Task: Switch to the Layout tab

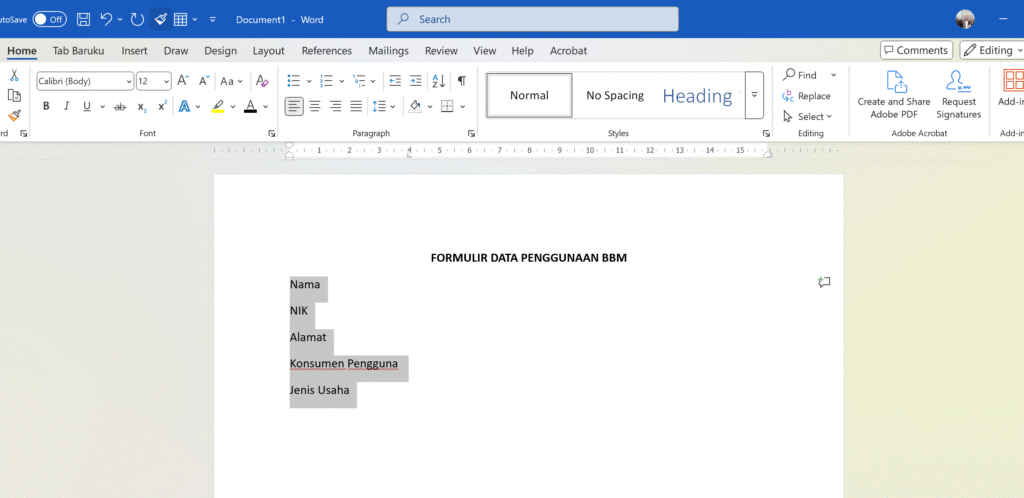Action: click(268, 50)
